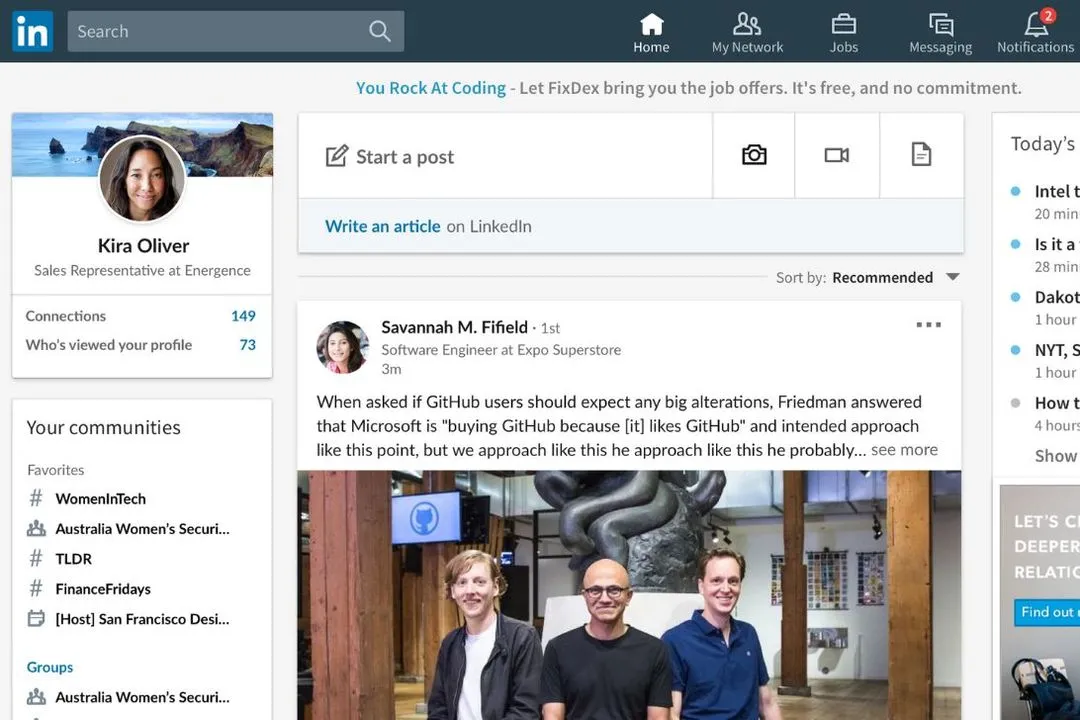This screenshot has height=720, width=1080.
Task: Open Australia Women's Securi... under Favorites
Action: (143, 529)
